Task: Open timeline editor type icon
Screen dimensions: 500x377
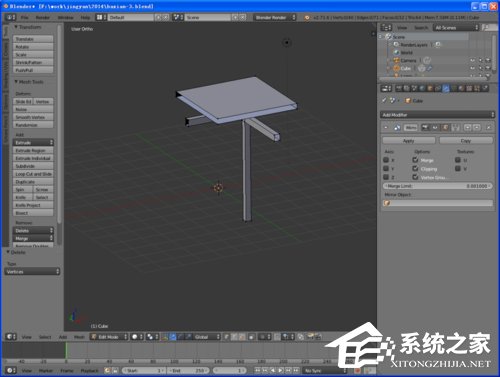Action: point(11,370)
